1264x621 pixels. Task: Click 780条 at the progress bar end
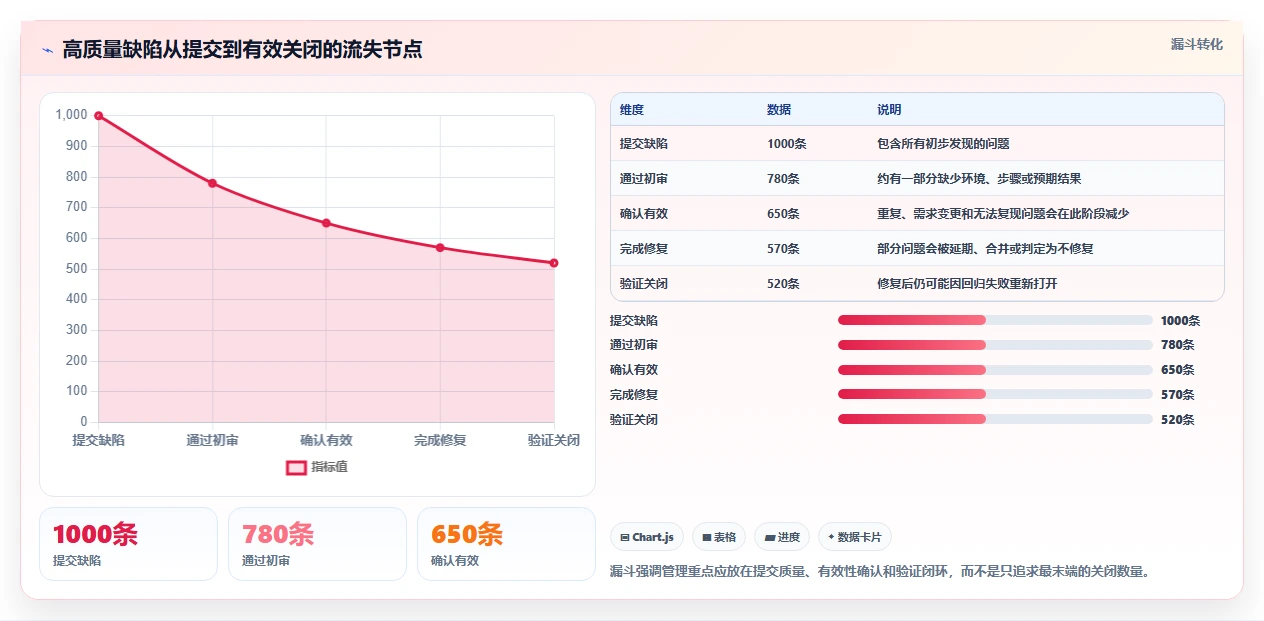click(x=1178, y=345)
